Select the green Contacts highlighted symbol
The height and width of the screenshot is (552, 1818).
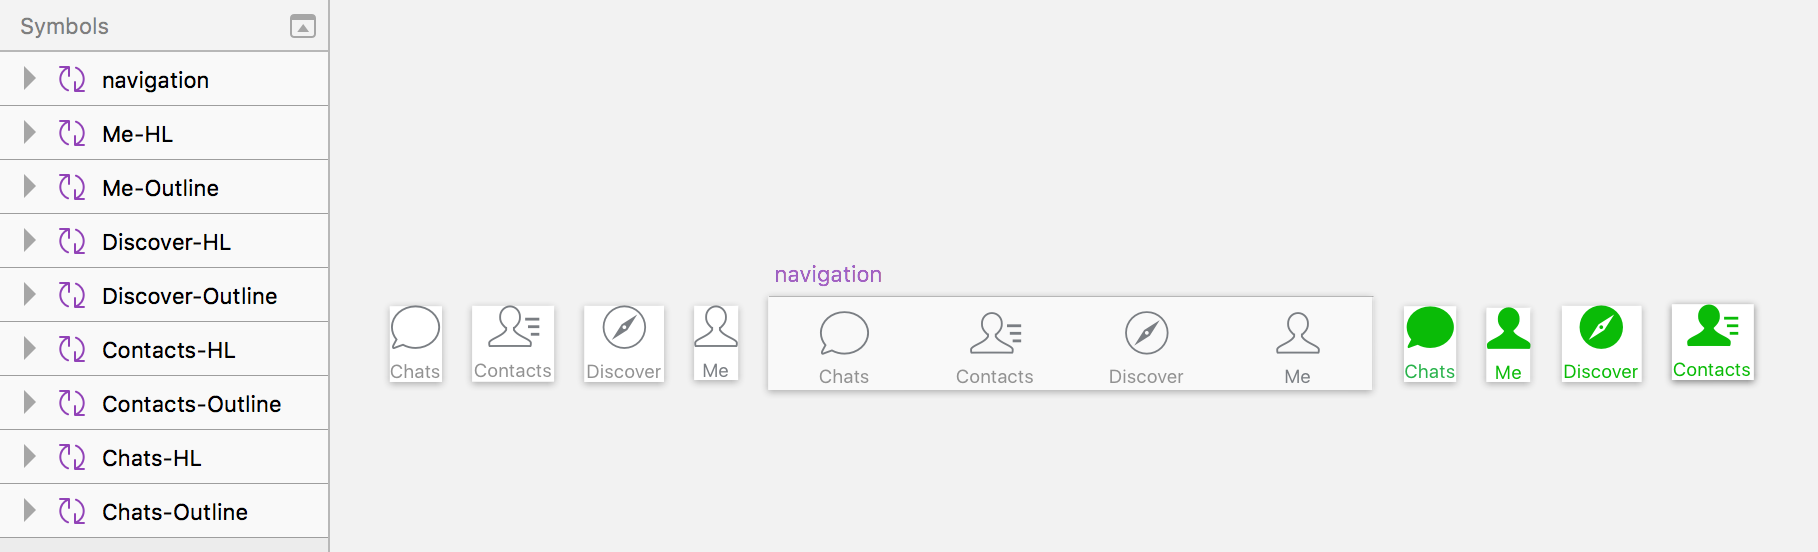point(1712,342)
